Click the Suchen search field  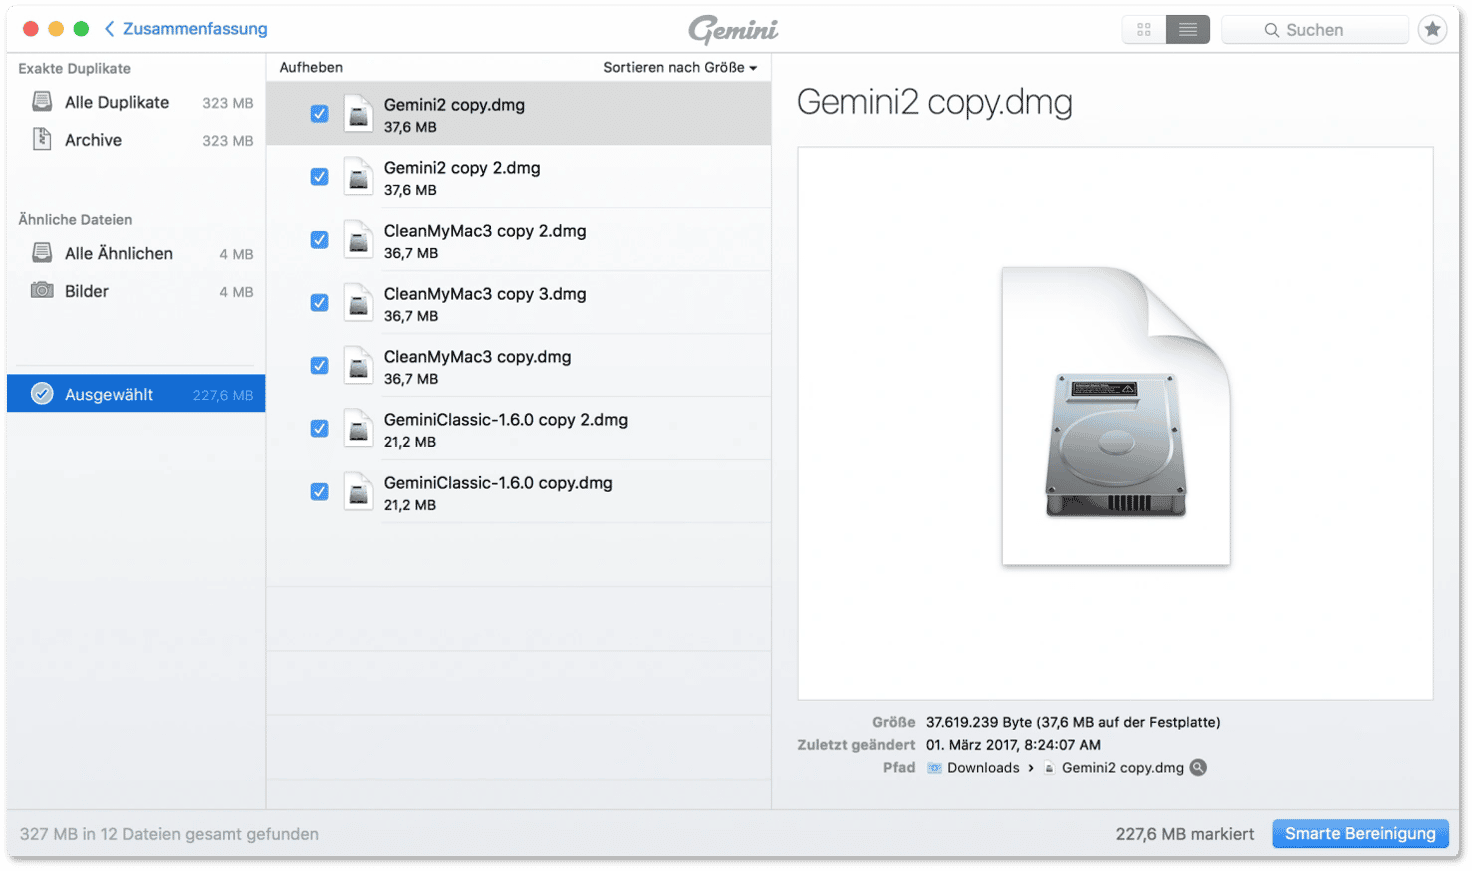point(1314,30)
